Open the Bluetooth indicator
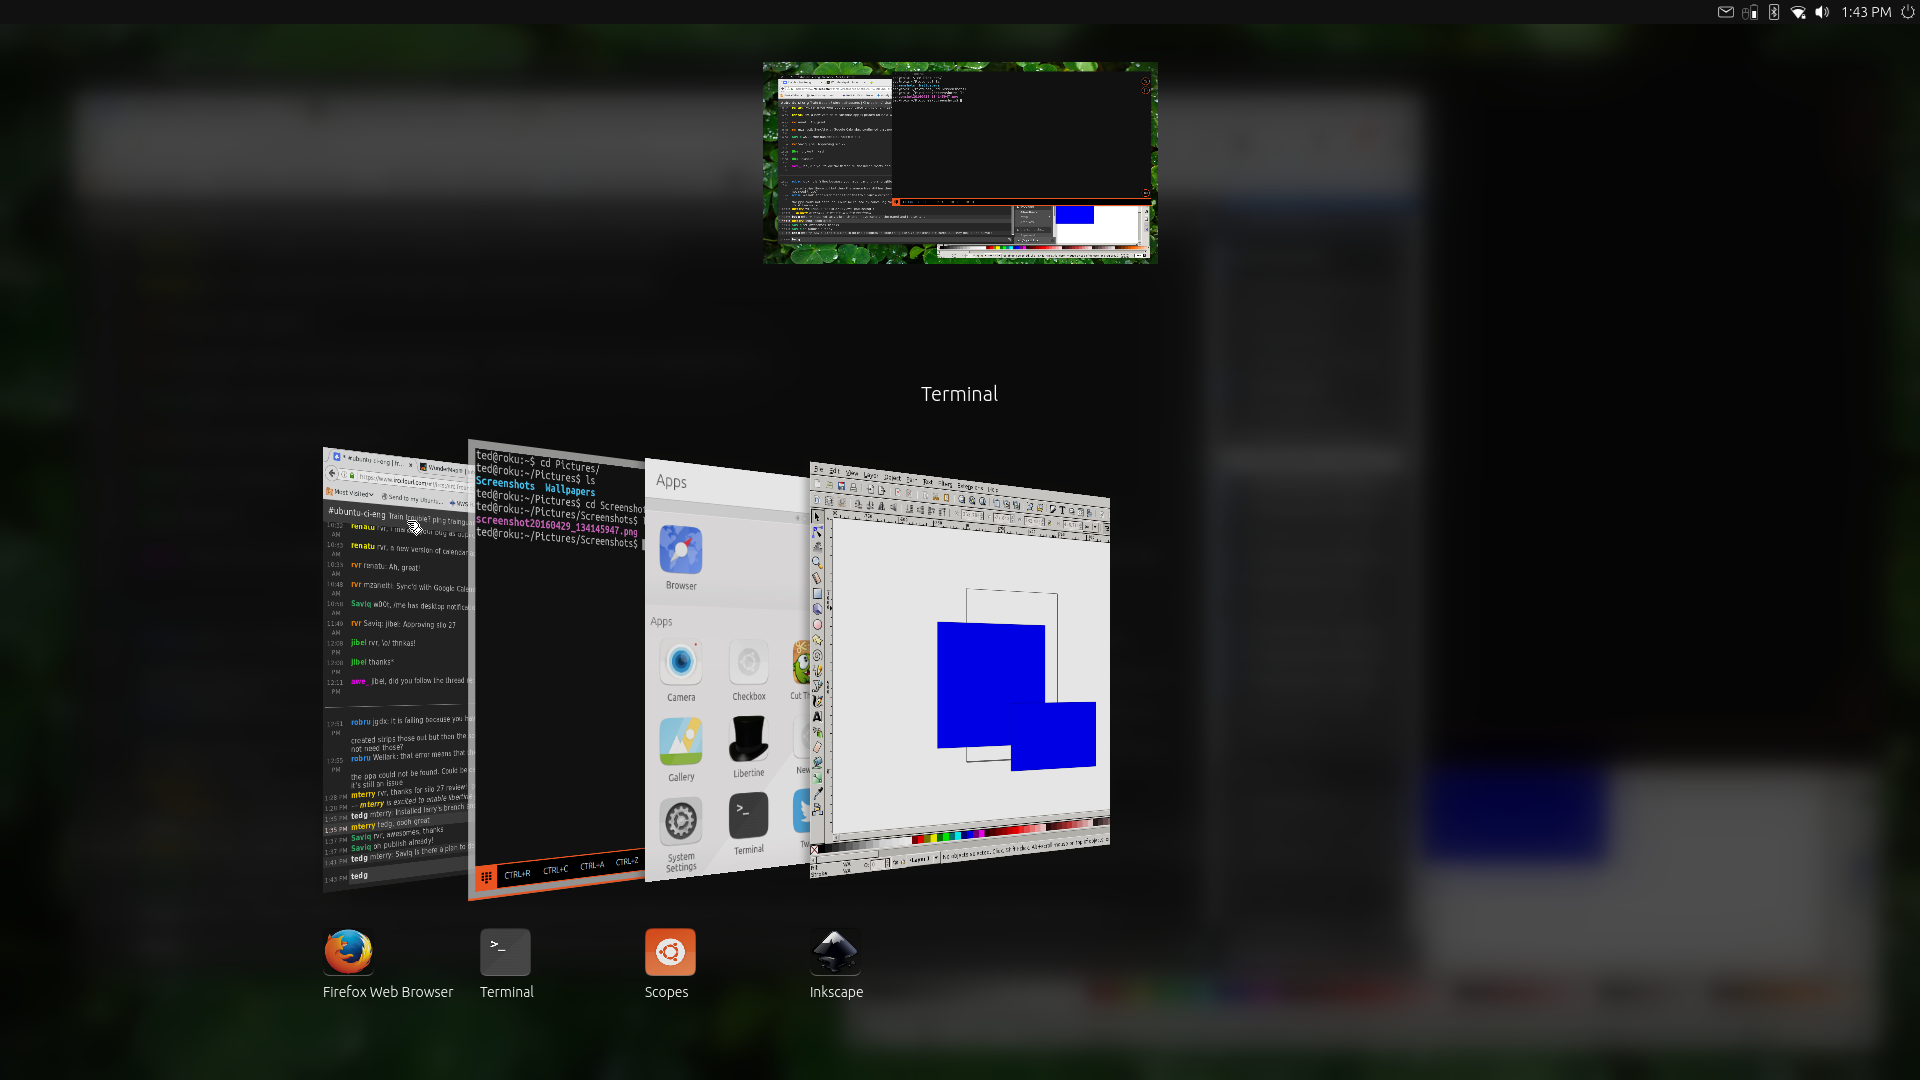This screenshot has height=1080, width=1920. [x=1774, y=12]
